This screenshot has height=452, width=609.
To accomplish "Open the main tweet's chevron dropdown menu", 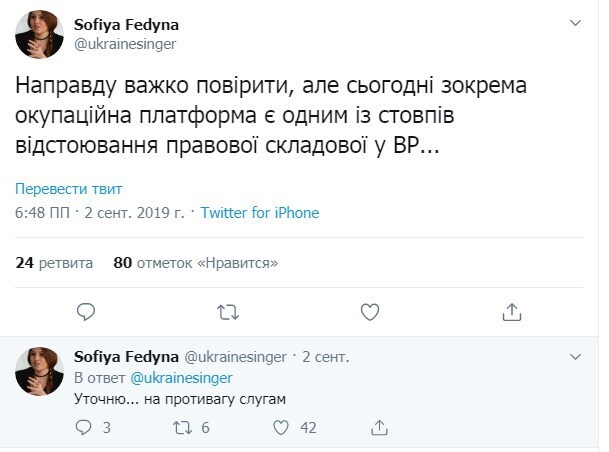I will [574, 22].
